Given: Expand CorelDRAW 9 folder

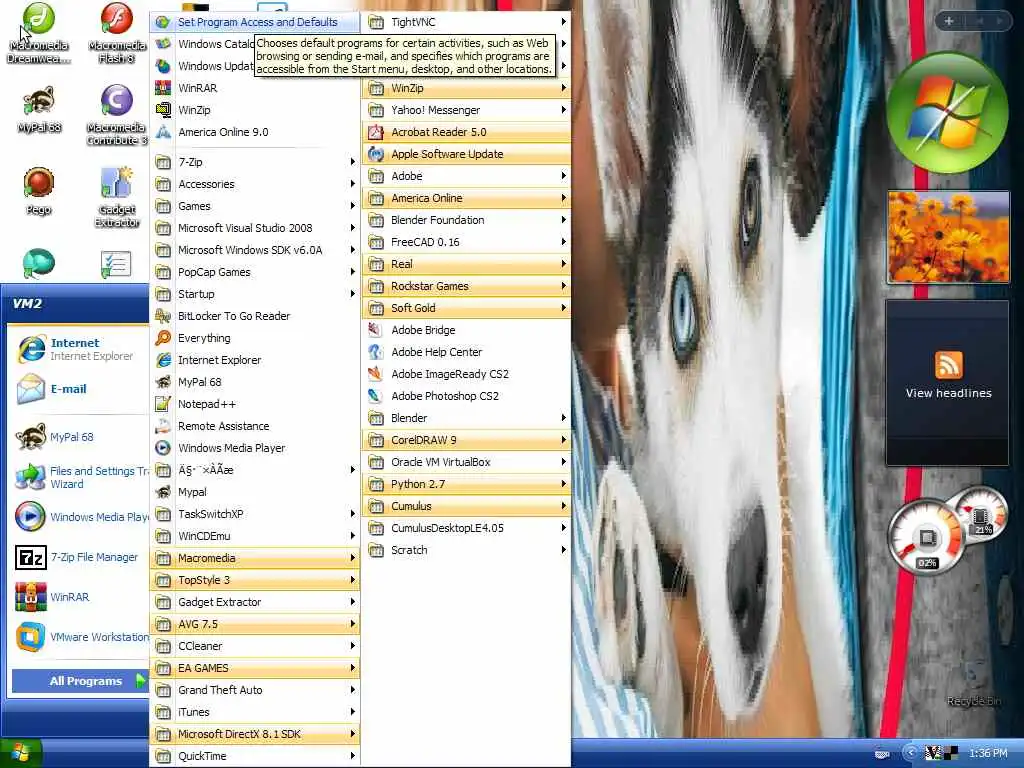Looking at the screenshot, I should (x=466, y=440).
